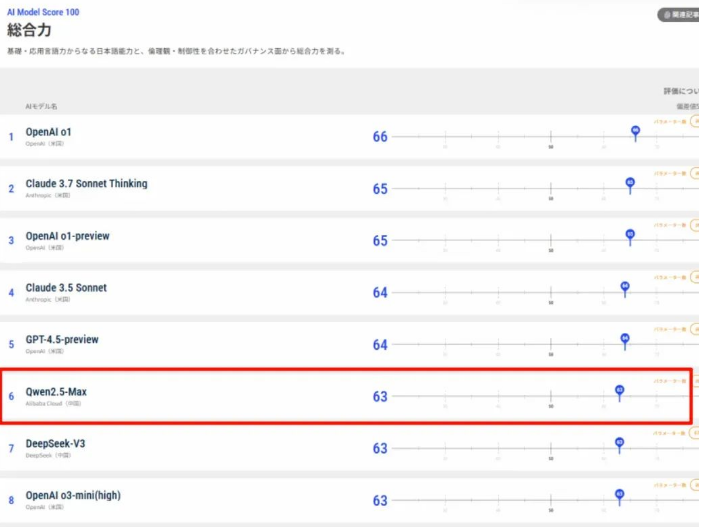Click the AIモデル名 column header
The width and height of the screenshot is (702, 531).
[x=41, y=107]
